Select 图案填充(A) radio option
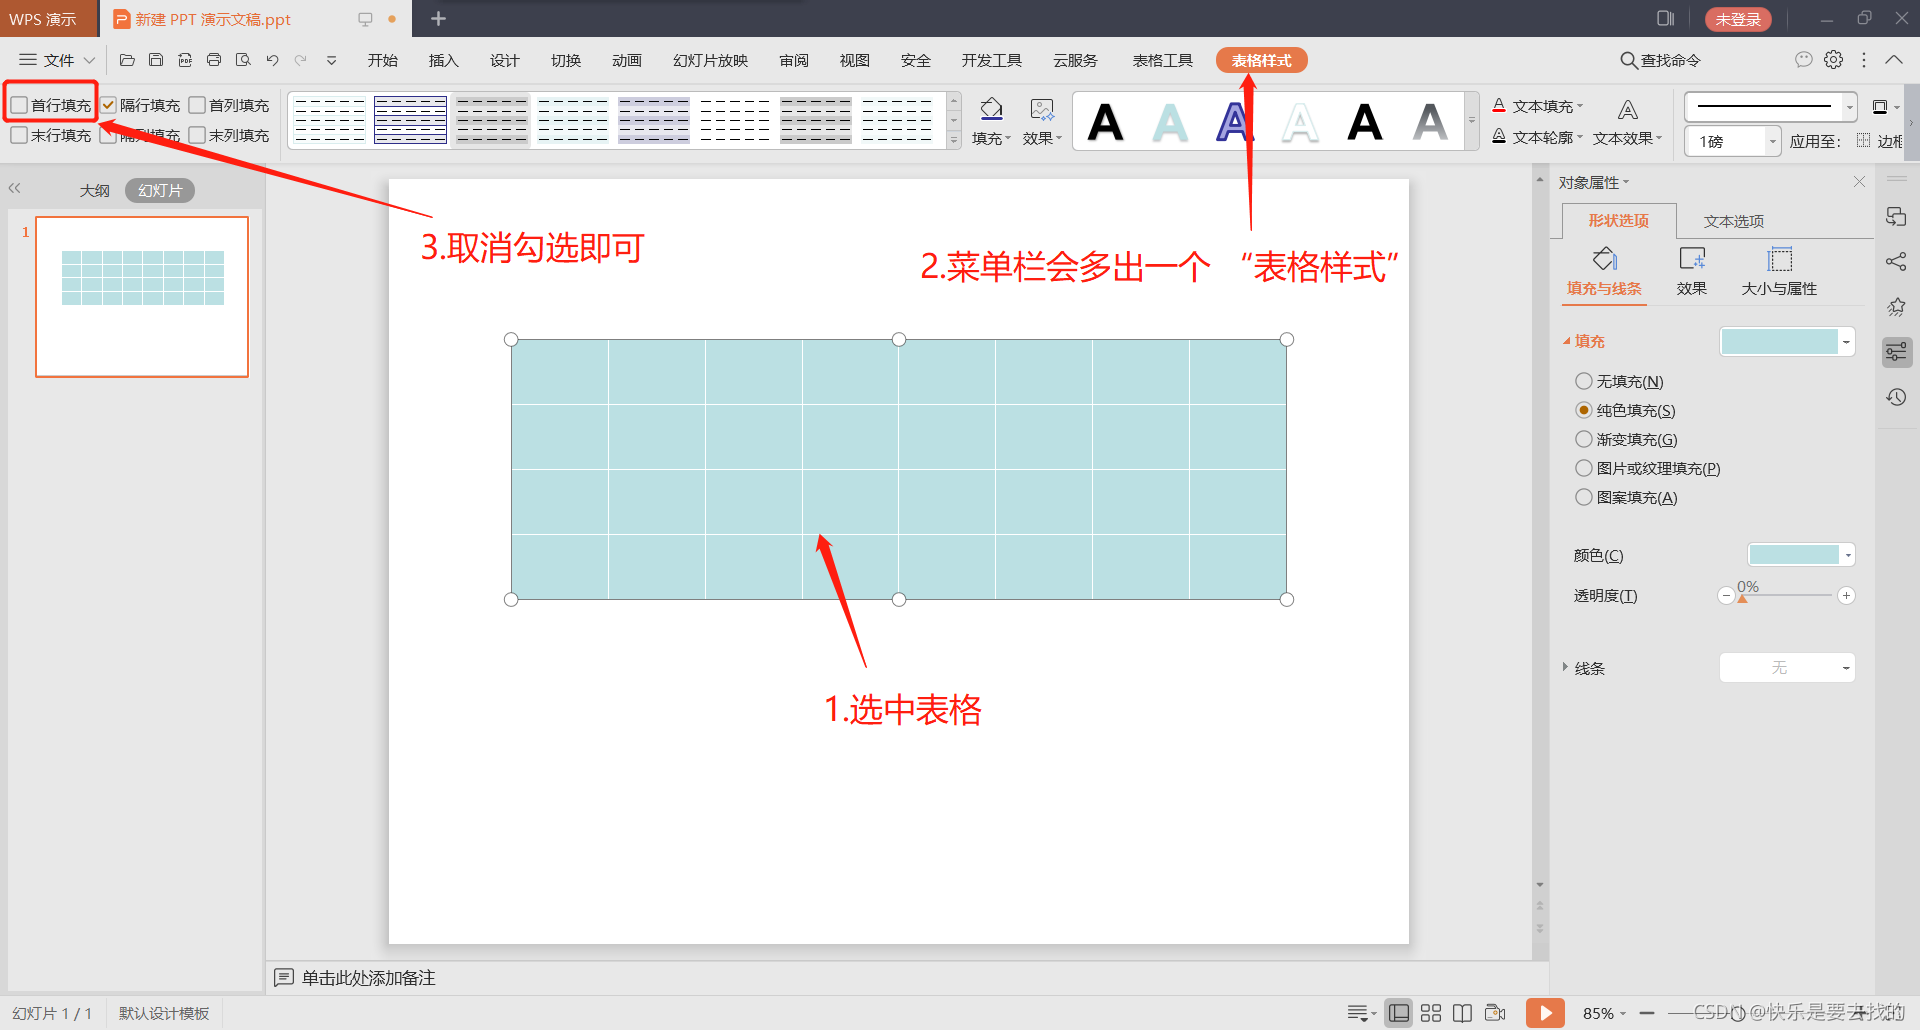The width and height of the screenshot is (1920, 1030). coord(1583,497)
